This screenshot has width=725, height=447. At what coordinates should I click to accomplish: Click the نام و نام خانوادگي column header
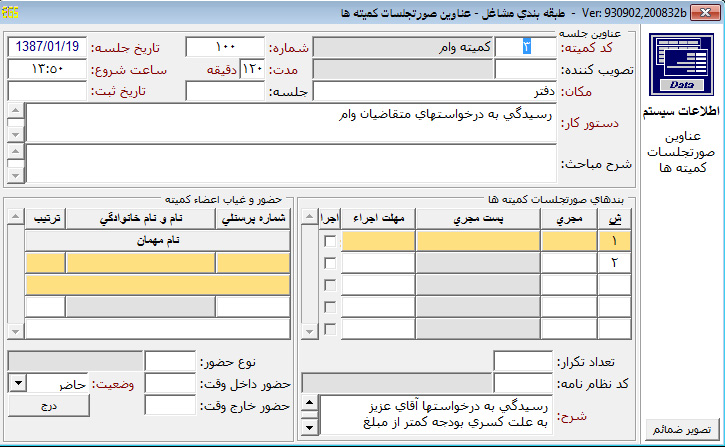(x=140, y=219)
